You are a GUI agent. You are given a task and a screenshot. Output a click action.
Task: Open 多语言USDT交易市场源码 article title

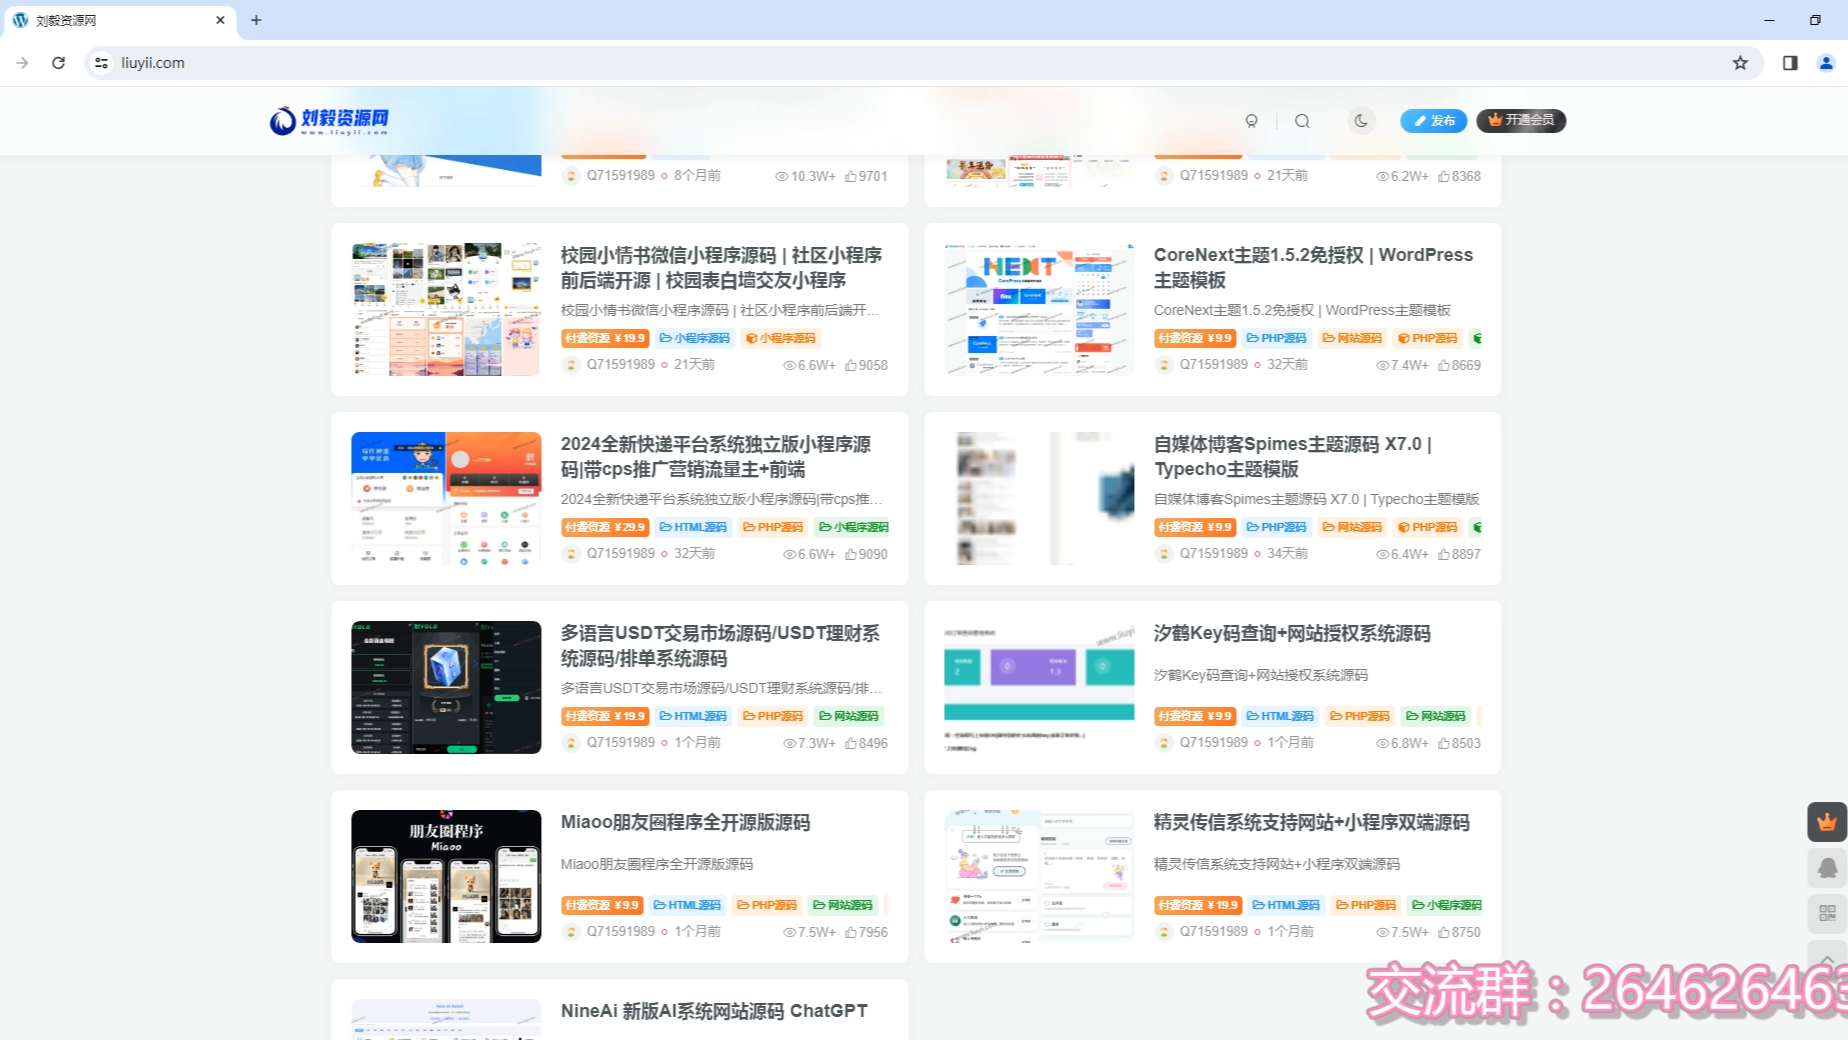tap(720, 645)
